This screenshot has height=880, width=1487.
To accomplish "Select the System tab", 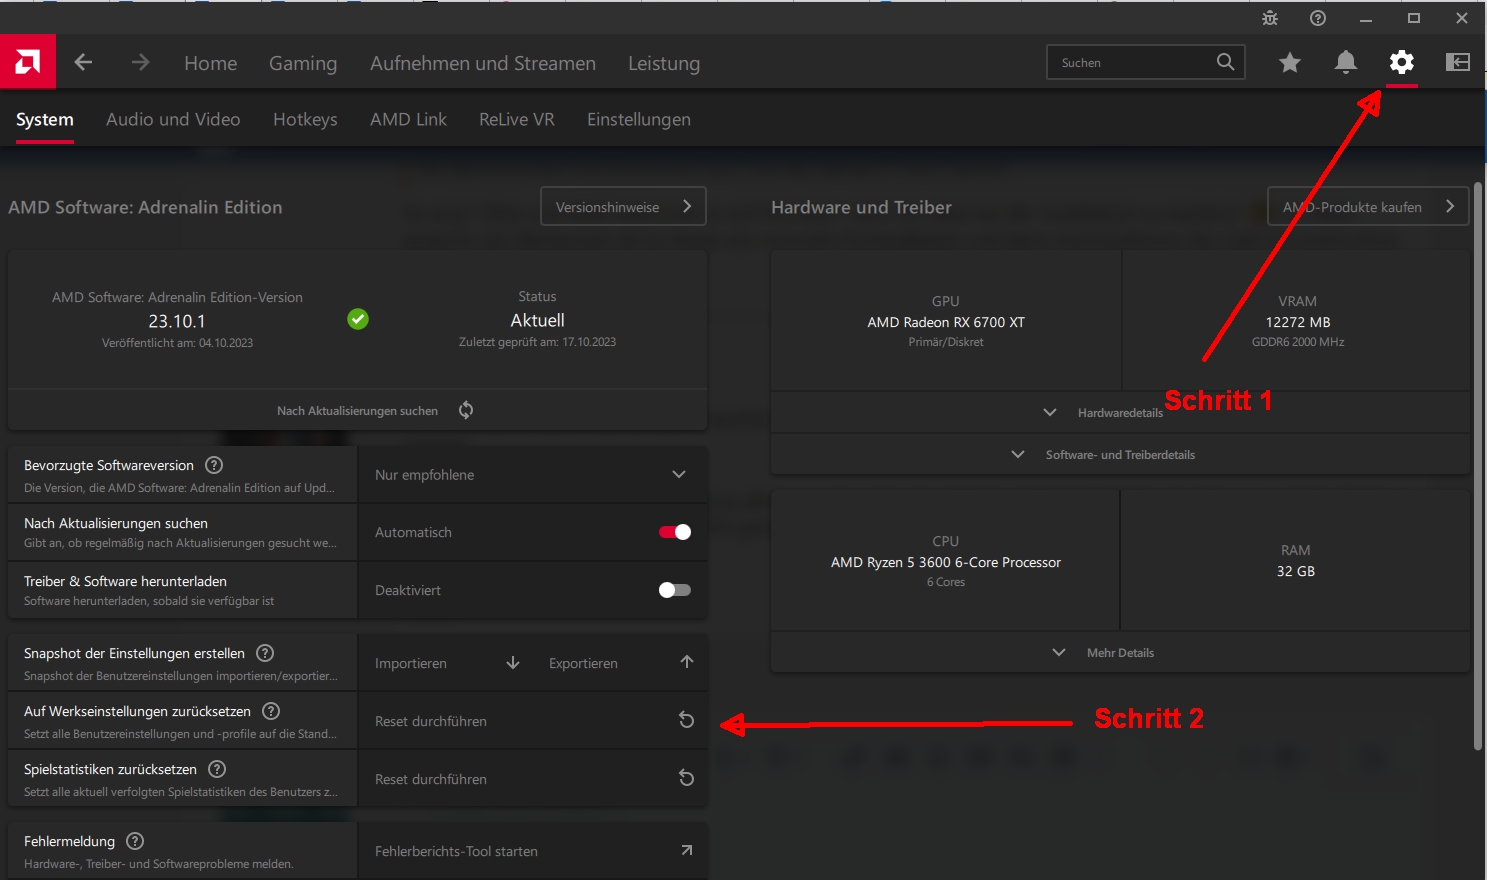I will [x=45, y=120].
